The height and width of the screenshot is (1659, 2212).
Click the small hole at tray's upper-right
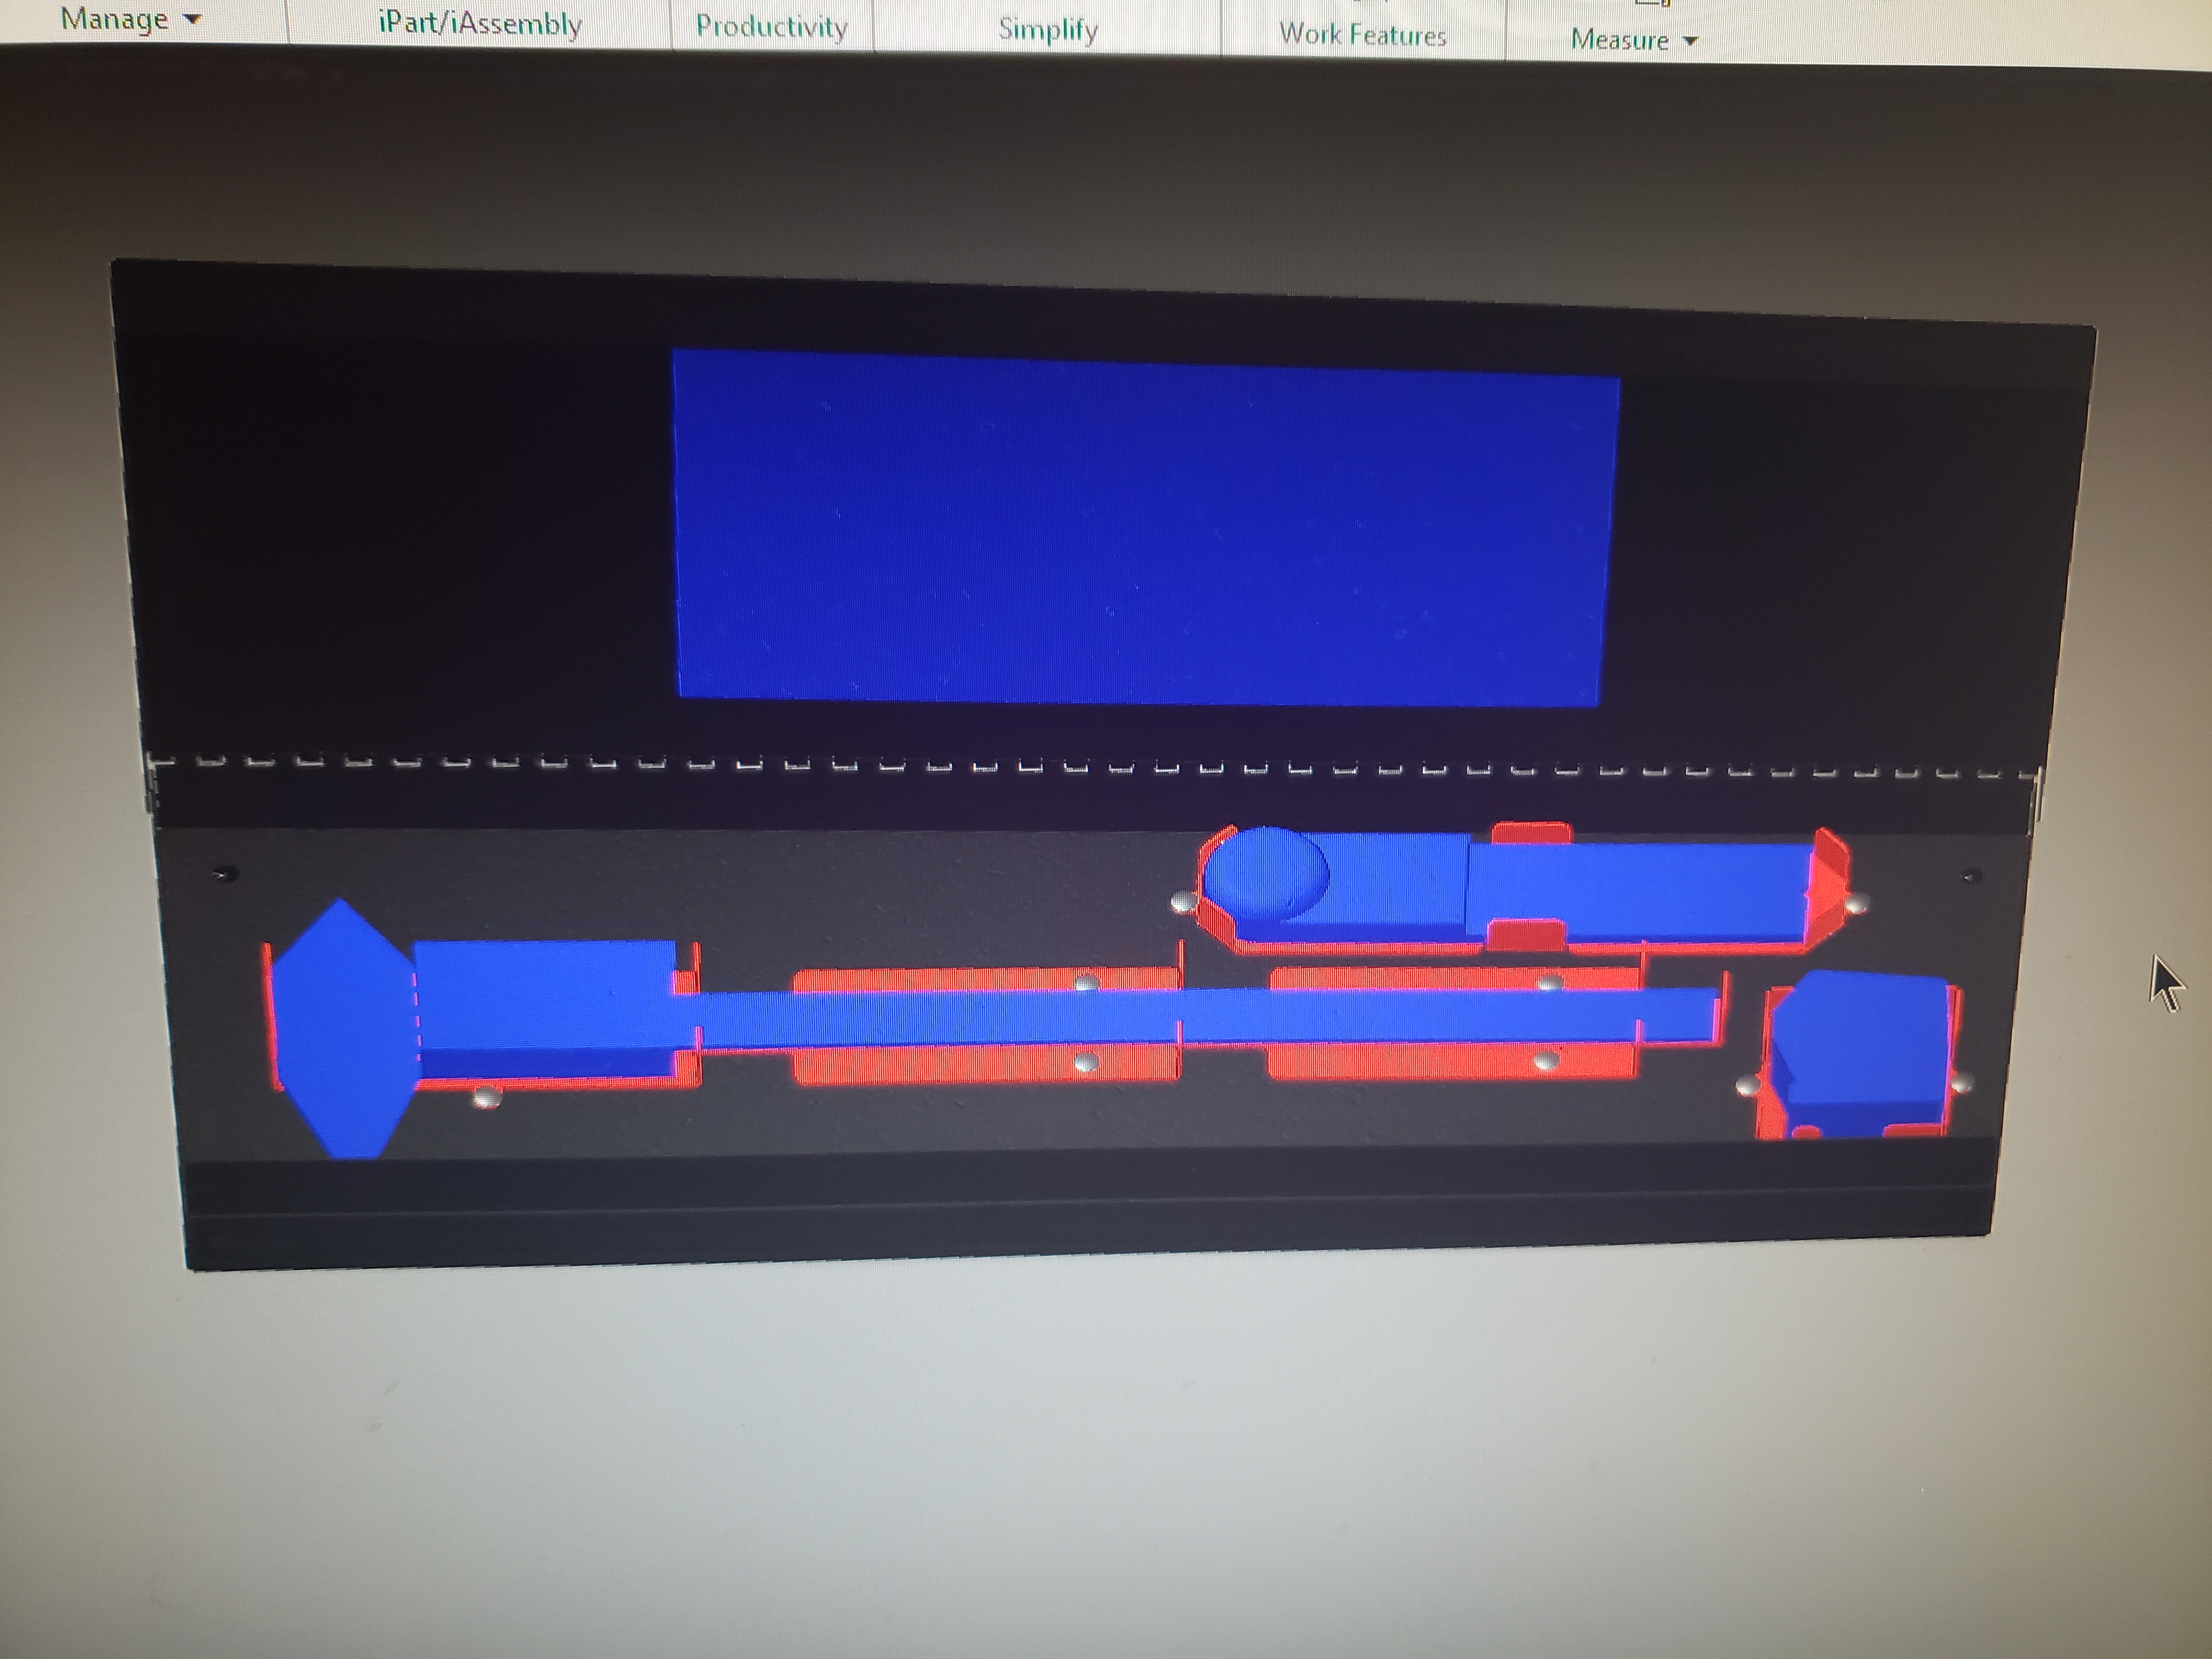click(1971, 877)
